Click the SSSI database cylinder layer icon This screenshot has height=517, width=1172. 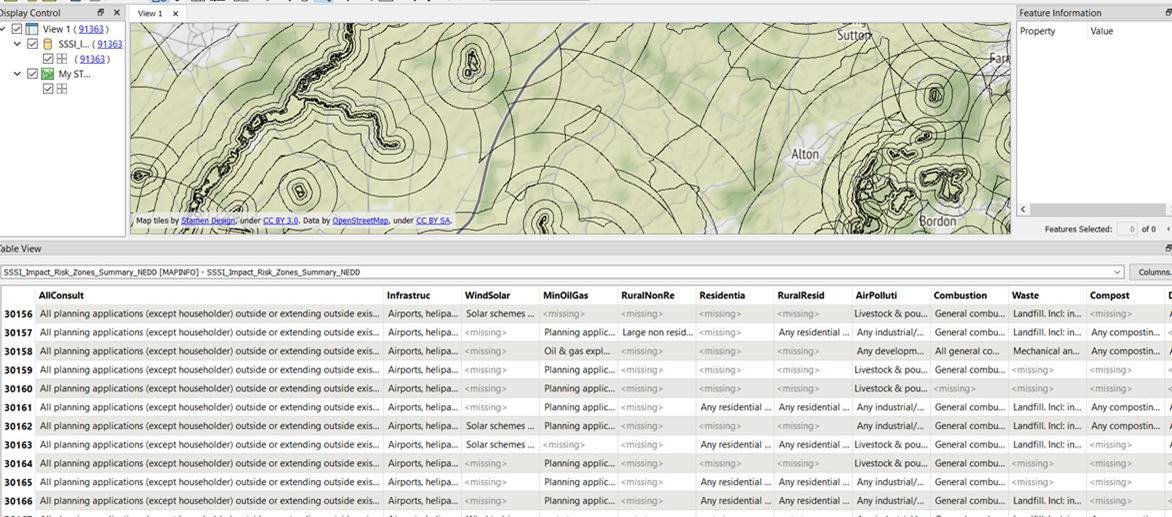(48, 44)
